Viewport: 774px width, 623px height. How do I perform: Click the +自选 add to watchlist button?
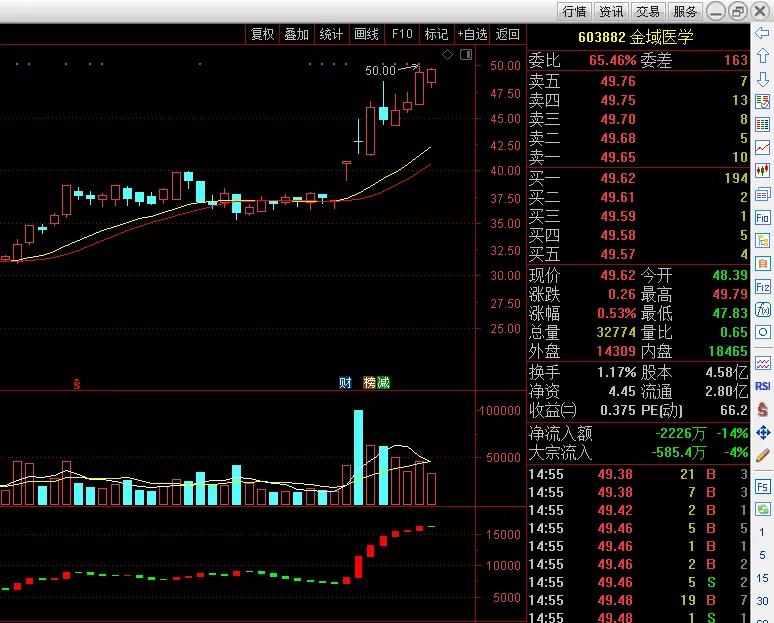472,34
